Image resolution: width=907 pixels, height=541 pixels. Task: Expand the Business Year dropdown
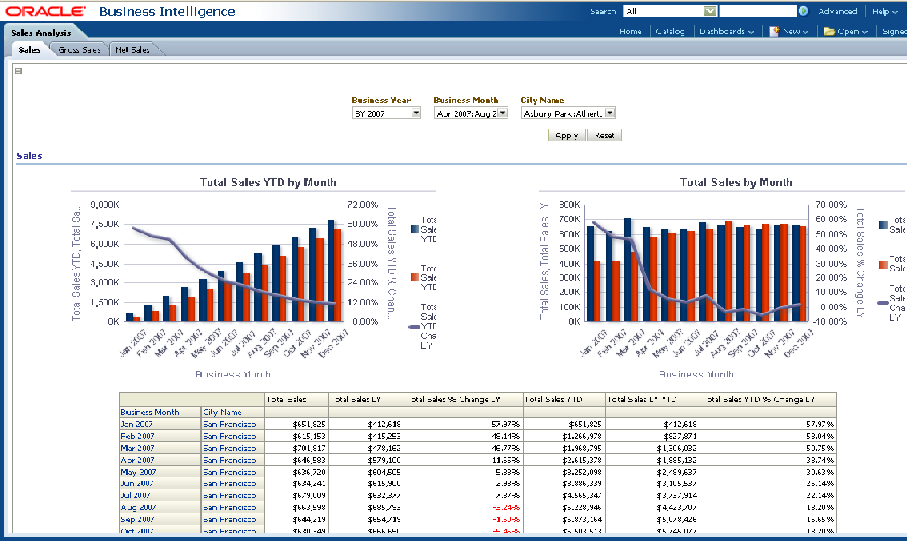416,113
